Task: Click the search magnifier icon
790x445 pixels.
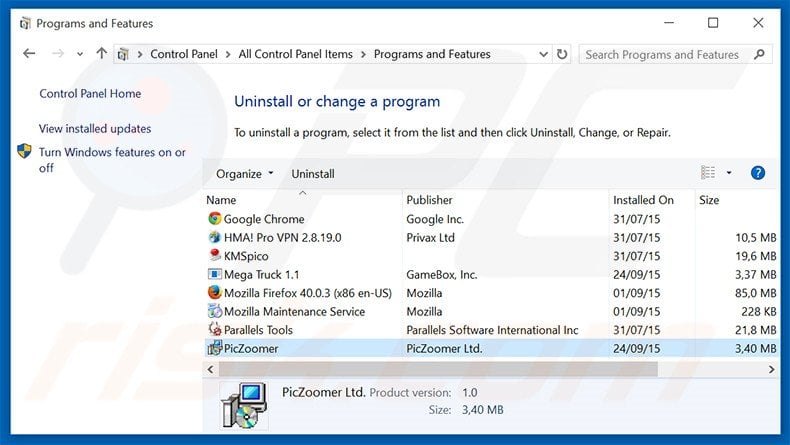Action: (759, 54)
